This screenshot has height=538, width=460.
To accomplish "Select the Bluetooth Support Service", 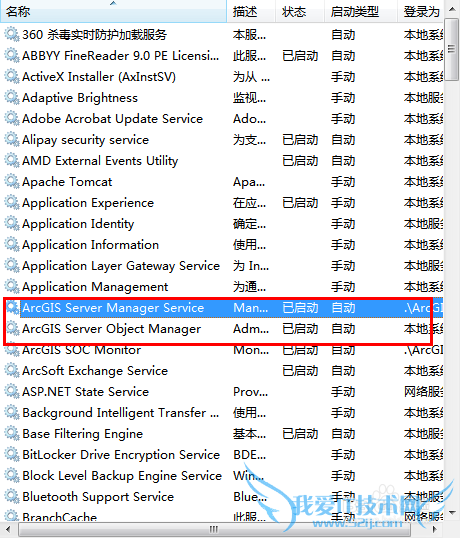I will 98,497.
